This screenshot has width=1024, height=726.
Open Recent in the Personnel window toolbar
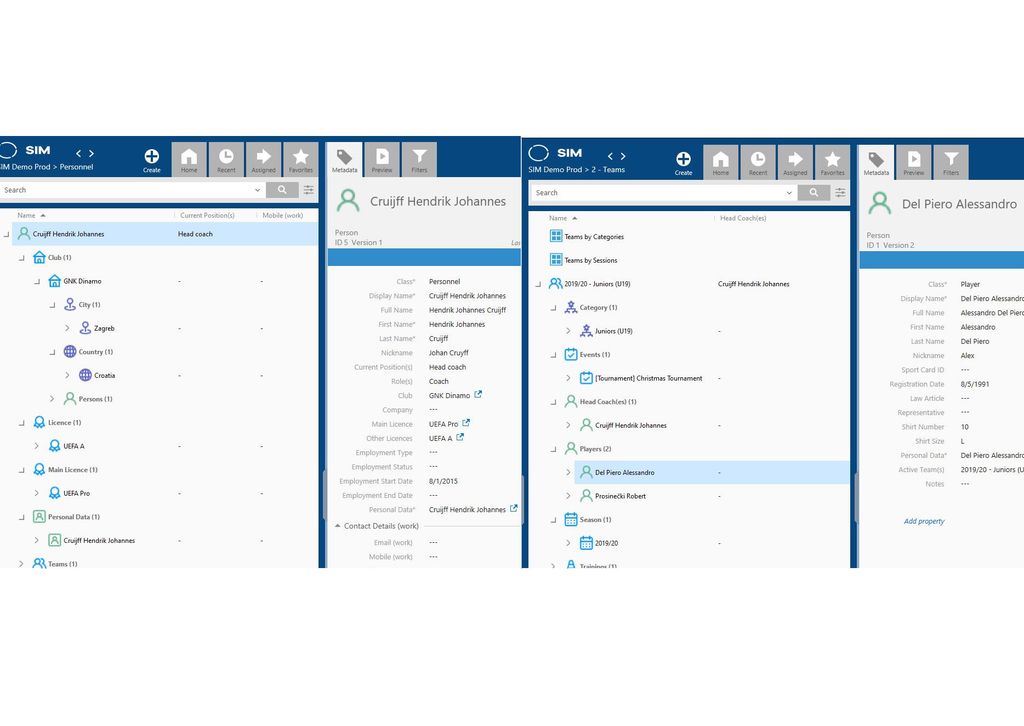pos(226,160)
